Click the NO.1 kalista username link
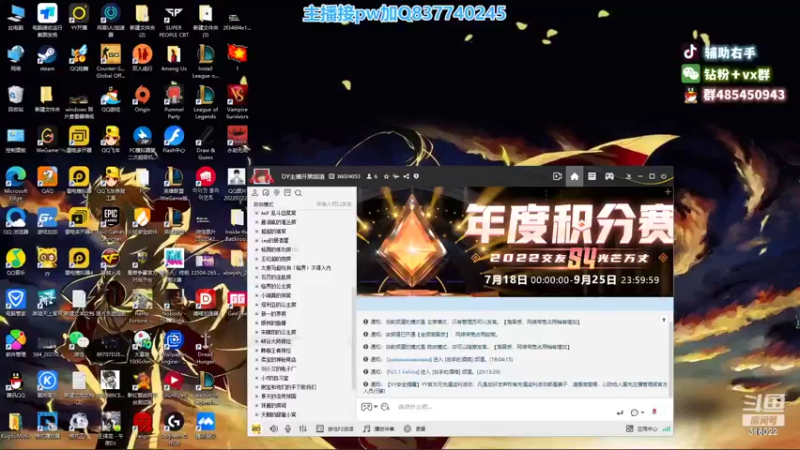Screen dimensions: 800x450 tap(403, 372)
